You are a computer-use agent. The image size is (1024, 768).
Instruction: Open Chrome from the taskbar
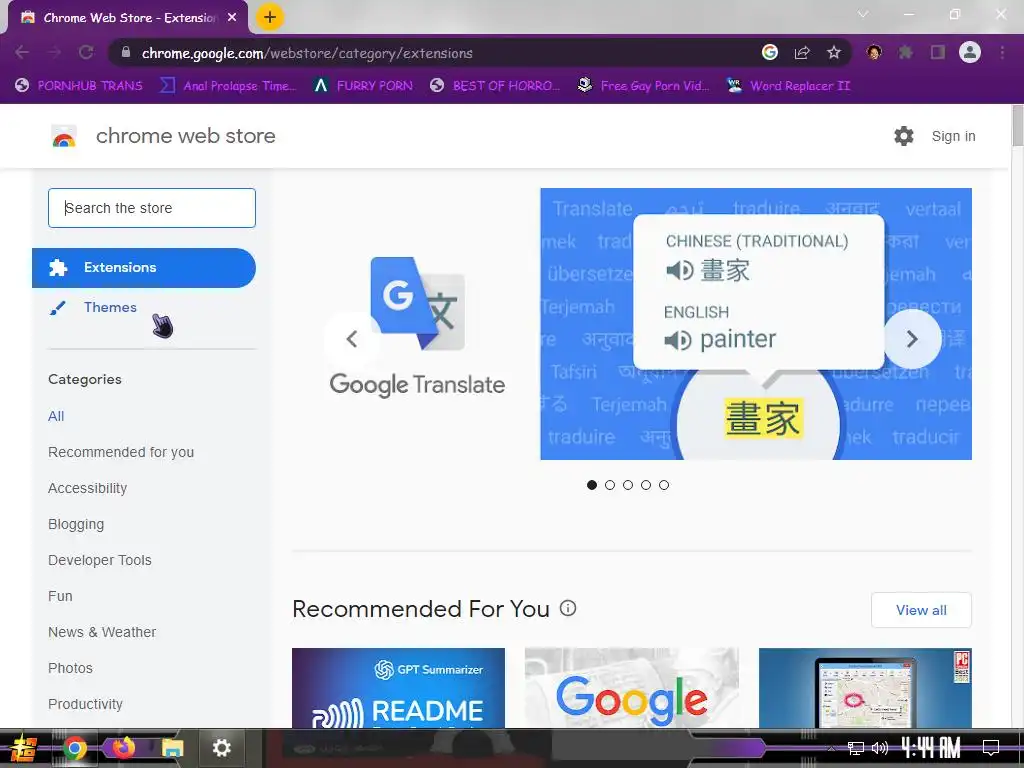tap(74, 748)
